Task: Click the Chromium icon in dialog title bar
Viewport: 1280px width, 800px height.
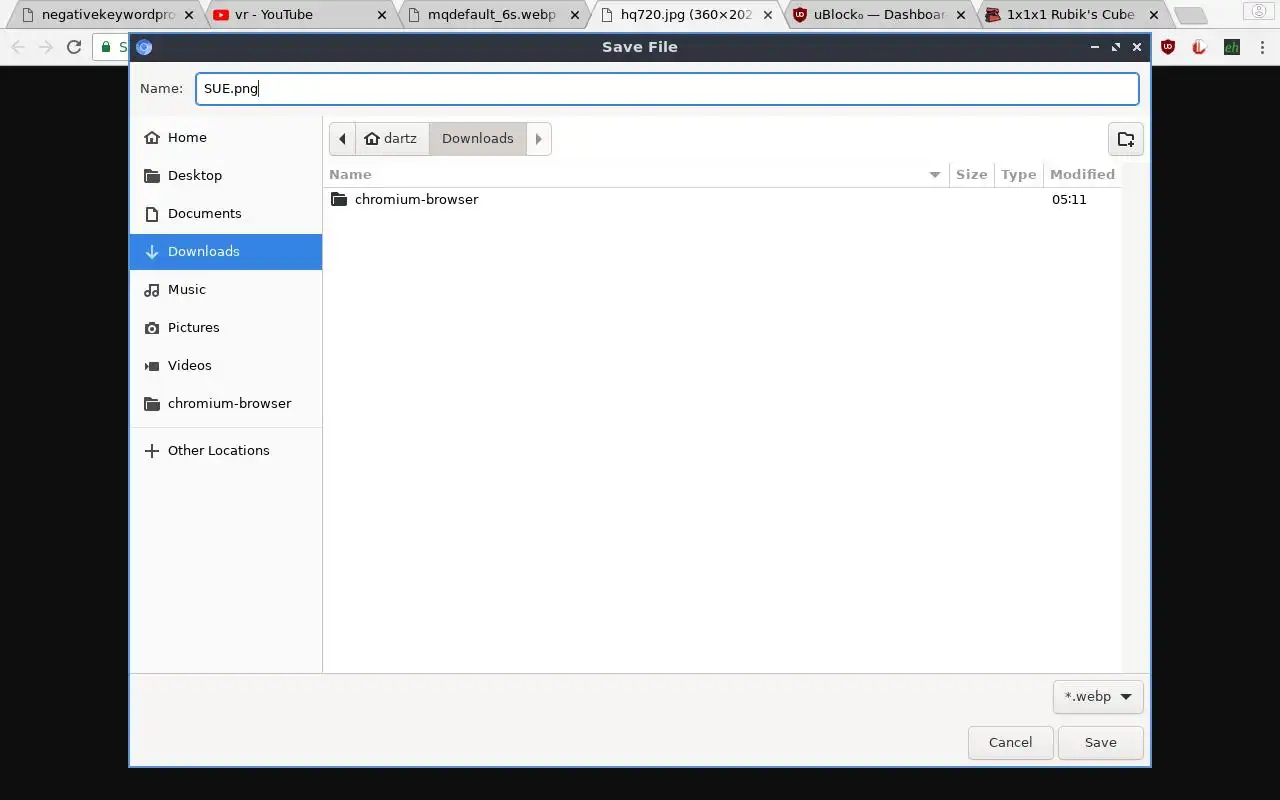Action: (x=144, y=47)
